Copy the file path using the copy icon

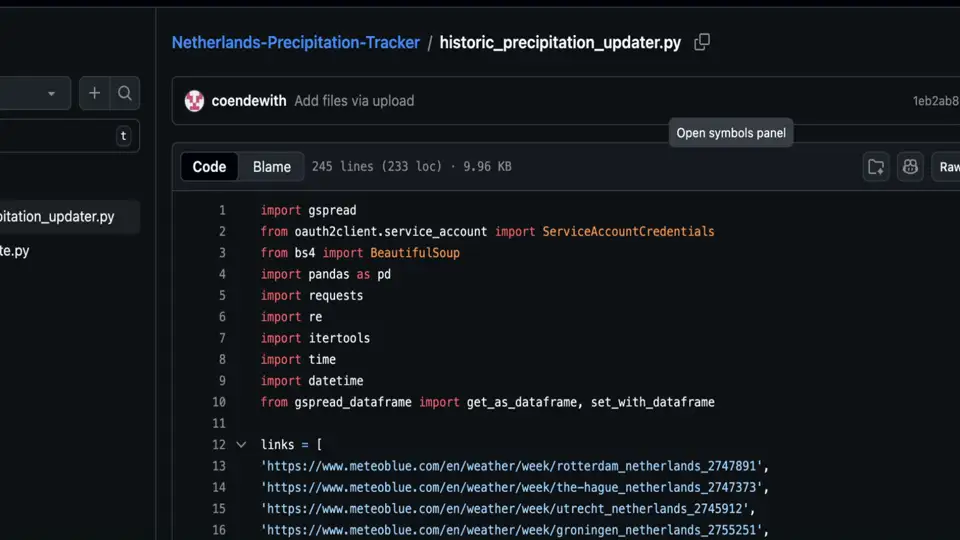[x=702, y=42]
